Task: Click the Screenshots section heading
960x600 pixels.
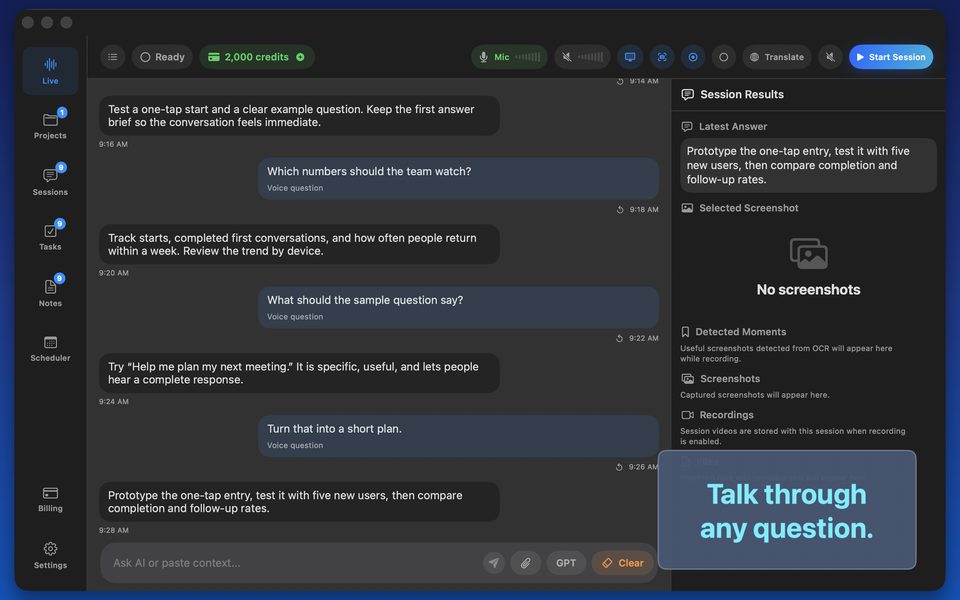Action: tap(730, 378)
